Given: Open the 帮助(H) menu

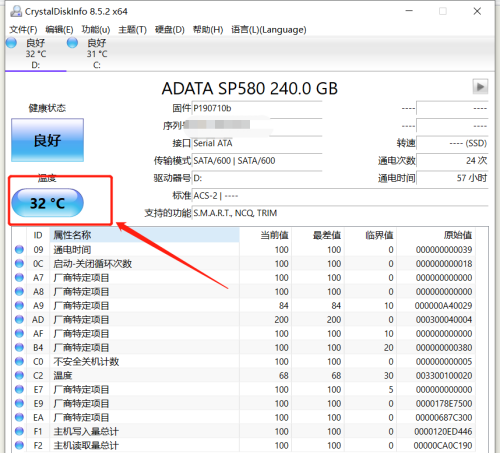Looking at the screenshot, I should [x=208, y=30].
